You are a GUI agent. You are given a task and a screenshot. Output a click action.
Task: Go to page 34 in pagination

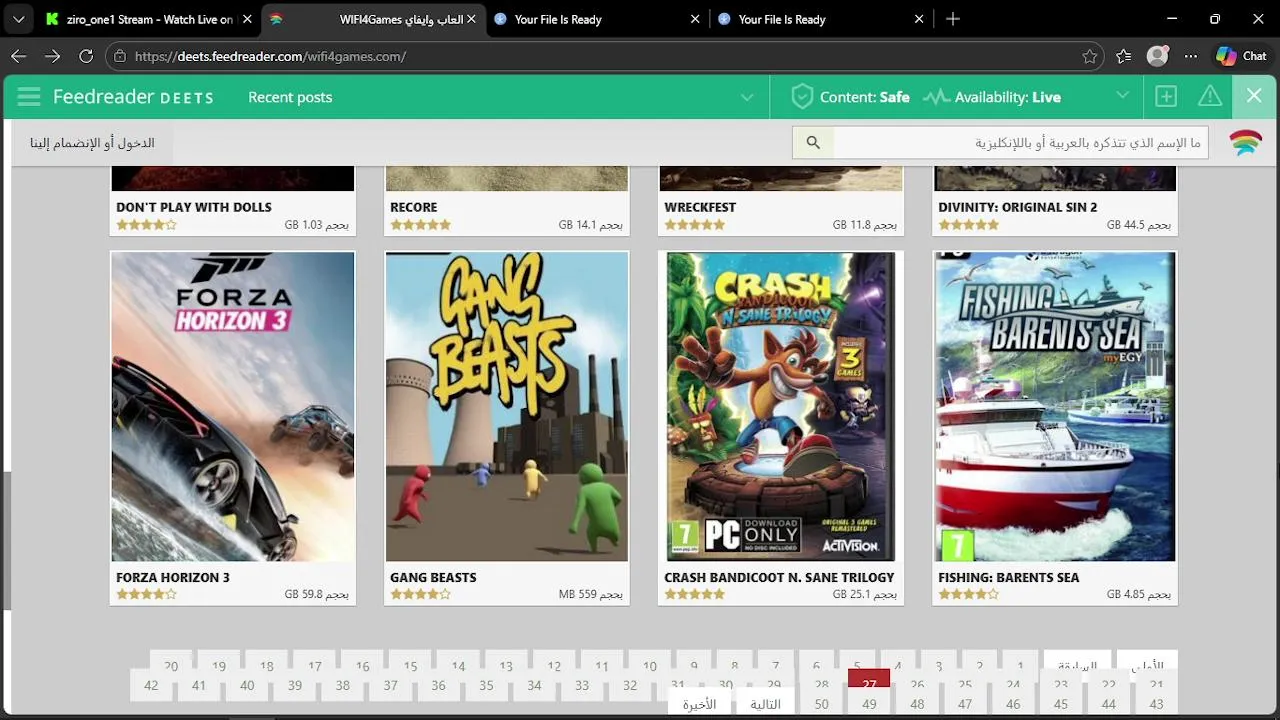[x=534, y=686]
